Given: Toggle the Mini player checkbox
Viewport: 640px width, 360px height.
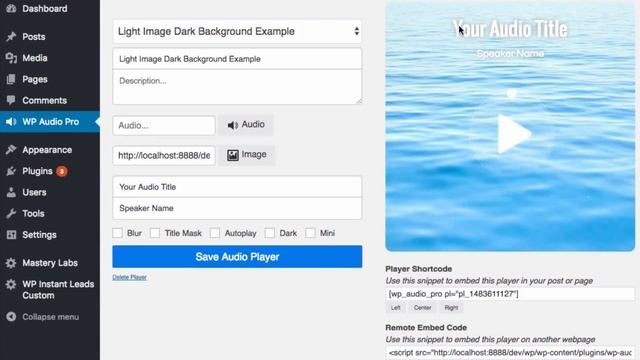Looking at the screenshot, I should [310, 233].
